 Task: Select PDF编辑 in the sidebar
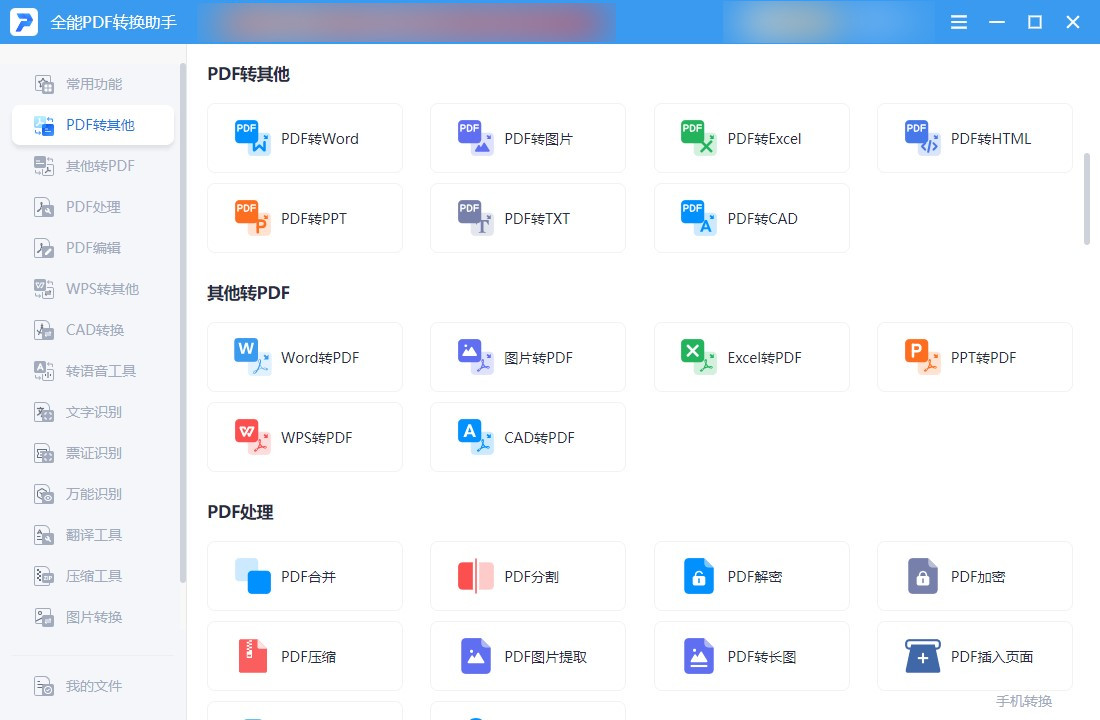click(93, 248)
